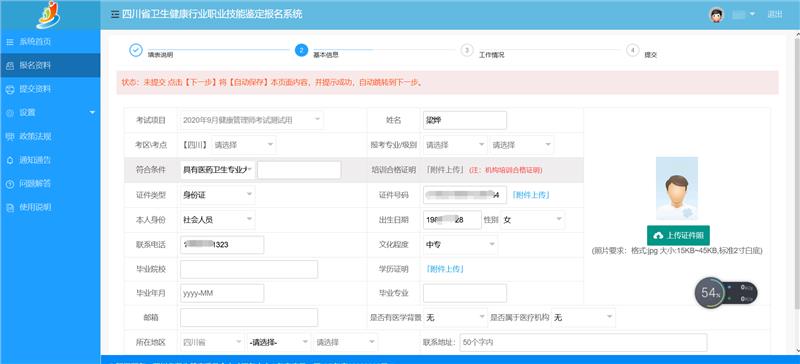Open 政策法规 in the sidebar
The height and width of the screenshot is (364, 800).
click(x=50, y=136)
